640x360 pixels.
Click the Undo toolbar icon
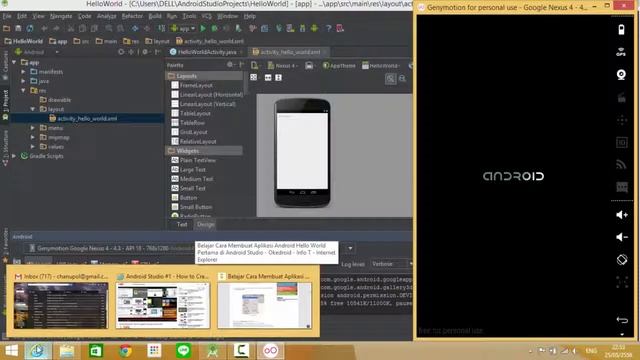point(44,29)
